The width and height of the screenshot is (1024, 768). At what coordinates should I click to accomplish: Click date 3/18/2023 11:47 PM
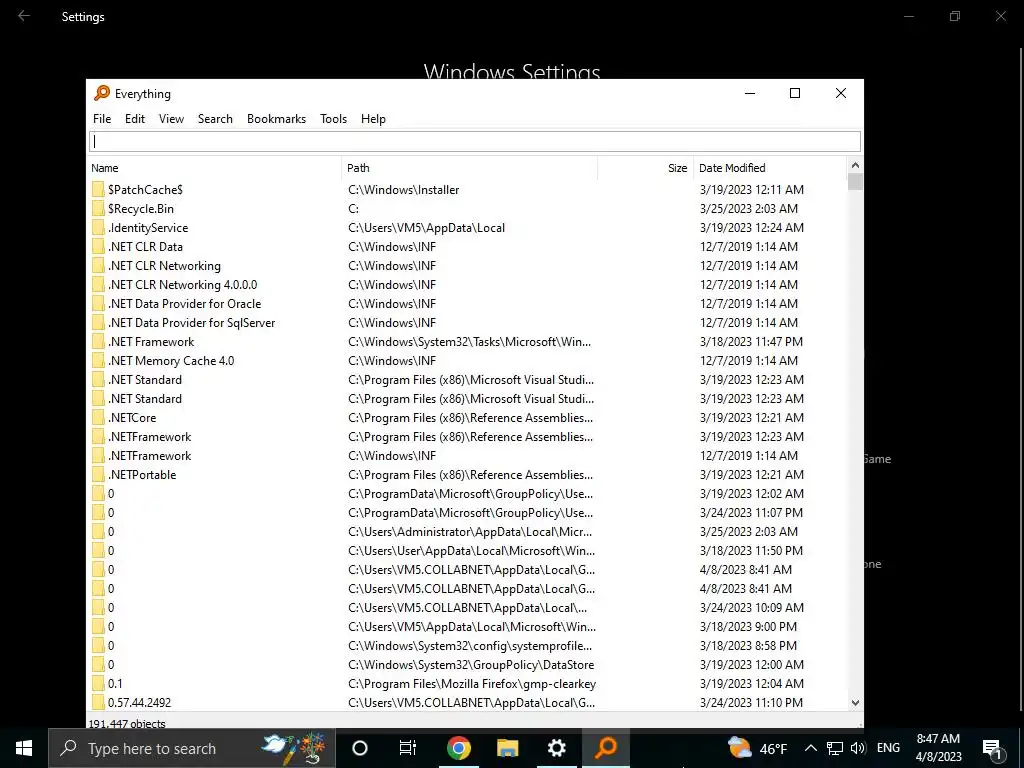751,342
